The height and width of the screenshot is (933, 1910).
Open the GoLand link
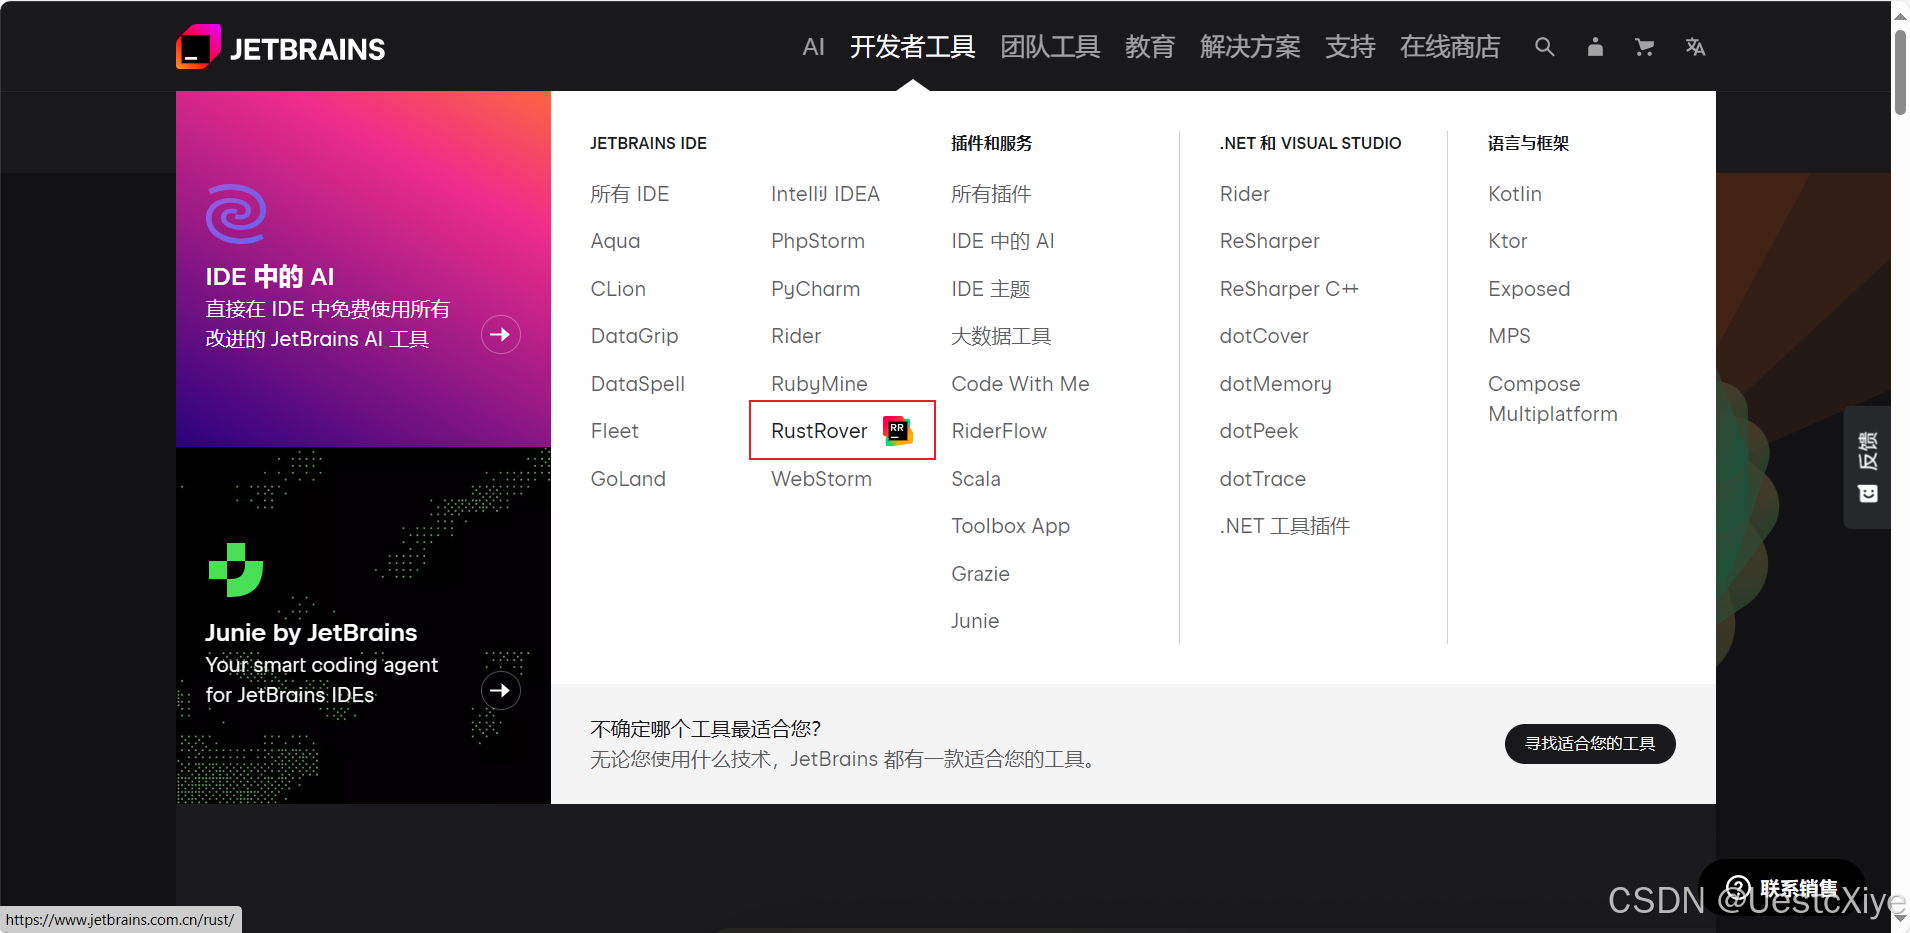[x=628, y=479]
